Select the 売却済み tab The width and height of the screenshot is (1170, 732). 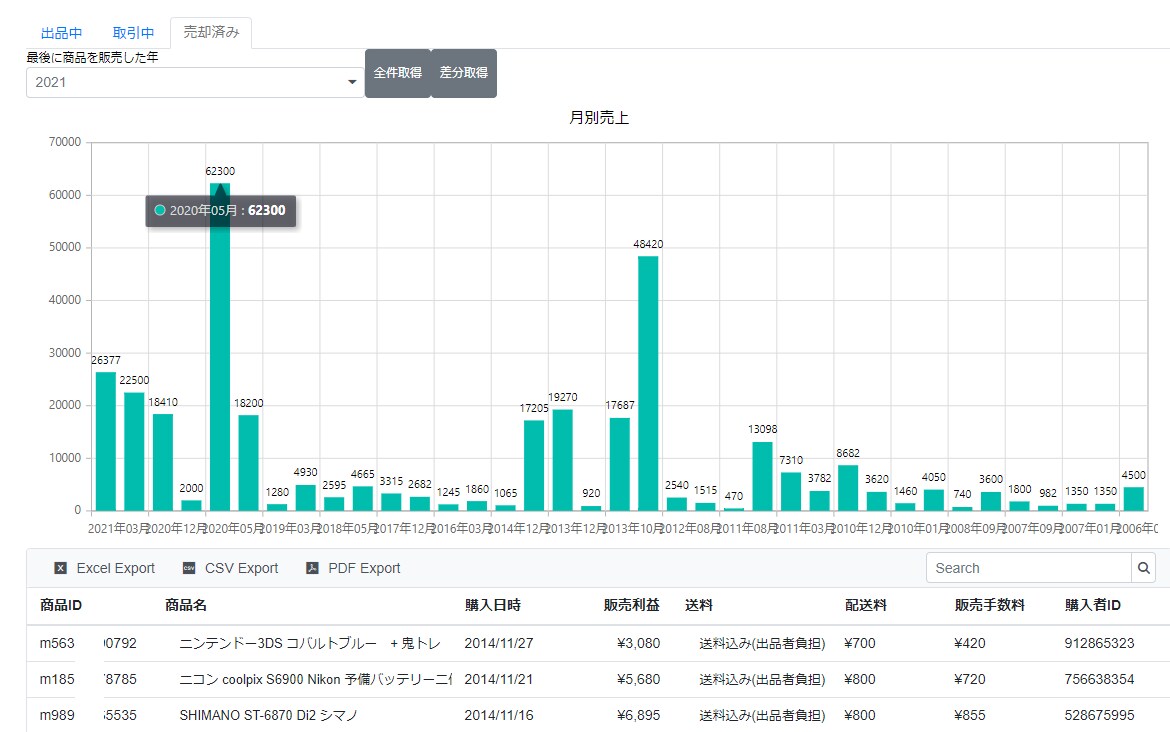(211, 32)
